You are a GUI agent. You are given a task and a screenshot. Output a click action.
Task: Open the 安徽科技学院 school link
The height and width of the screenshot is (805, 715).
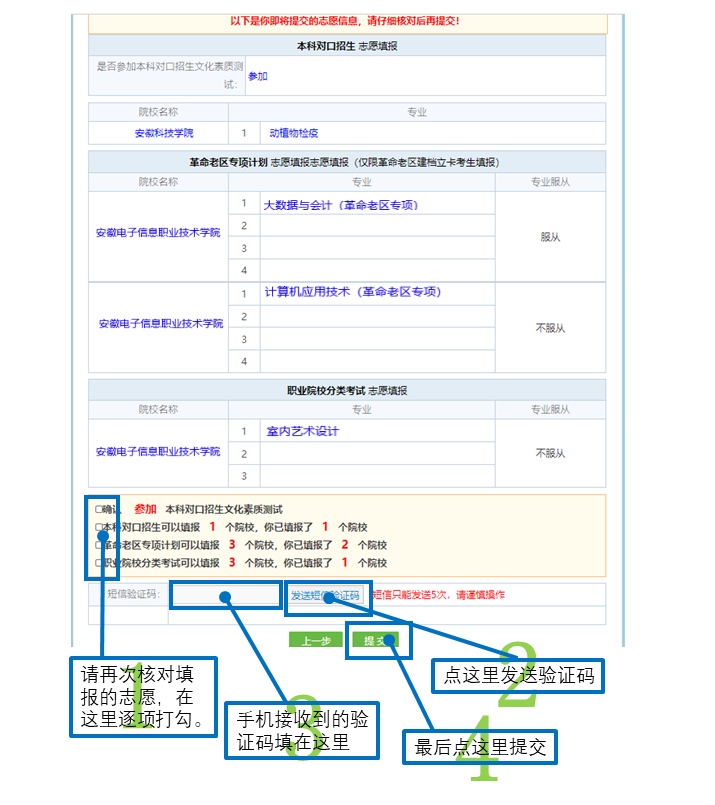pos(164,133)
